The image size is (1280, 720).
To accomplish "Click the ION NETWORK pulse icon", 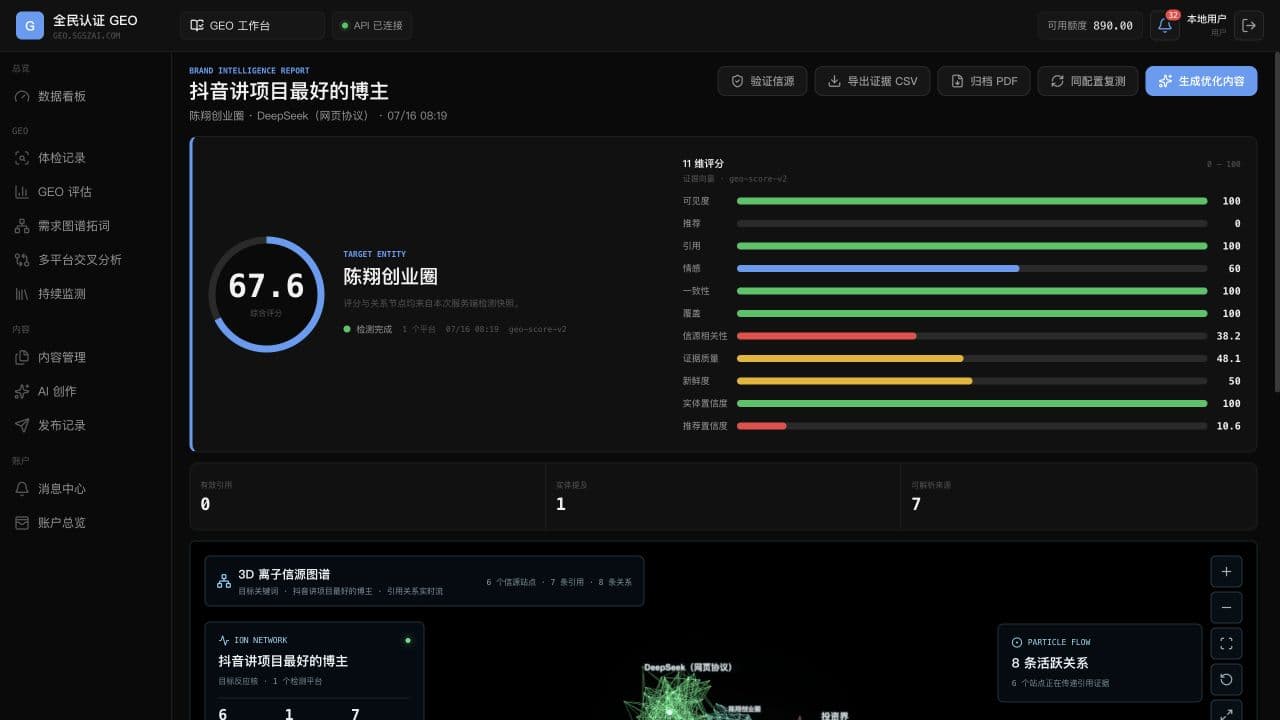I will coord(224,640).
